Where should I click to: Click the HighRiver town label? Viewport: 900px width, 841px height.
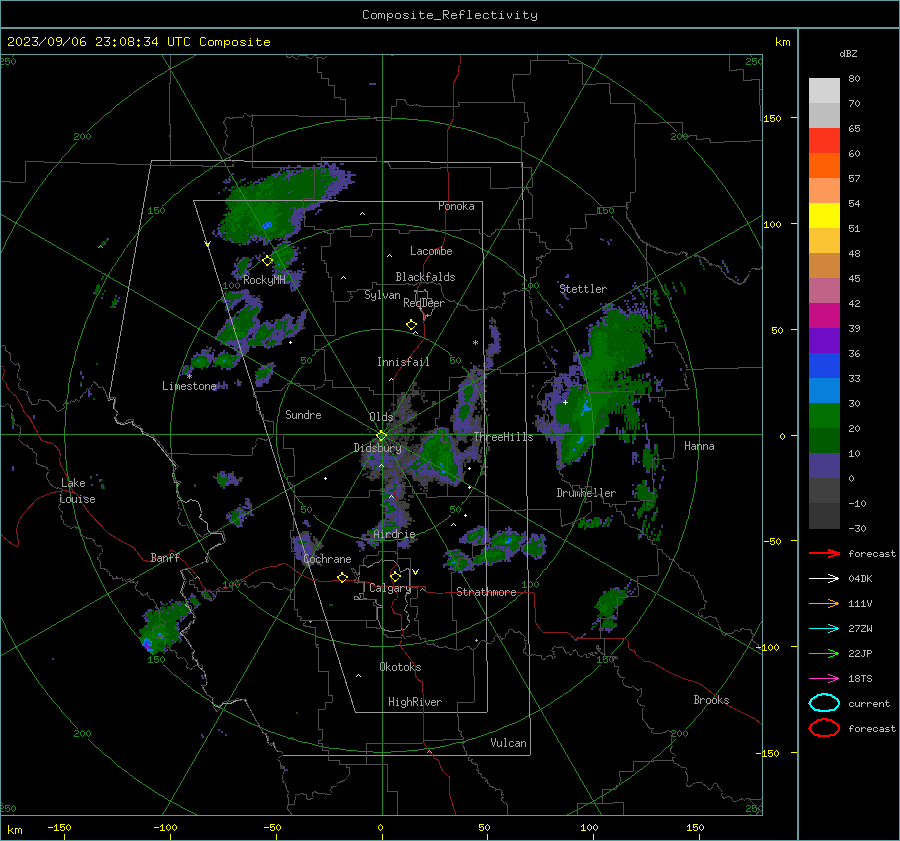(415, 702)
